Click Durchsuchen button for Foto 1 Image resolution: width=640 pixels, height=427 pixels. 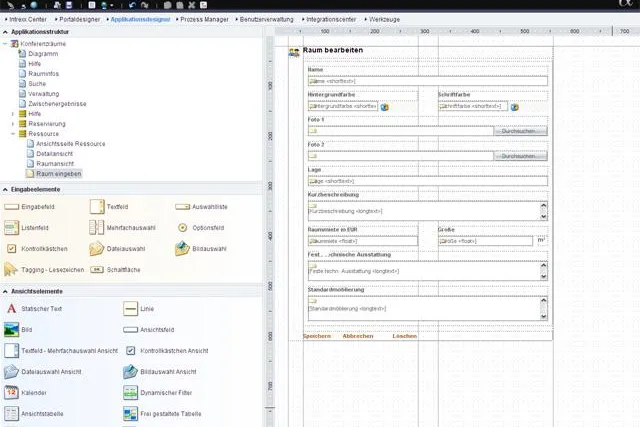coord(520,131)
